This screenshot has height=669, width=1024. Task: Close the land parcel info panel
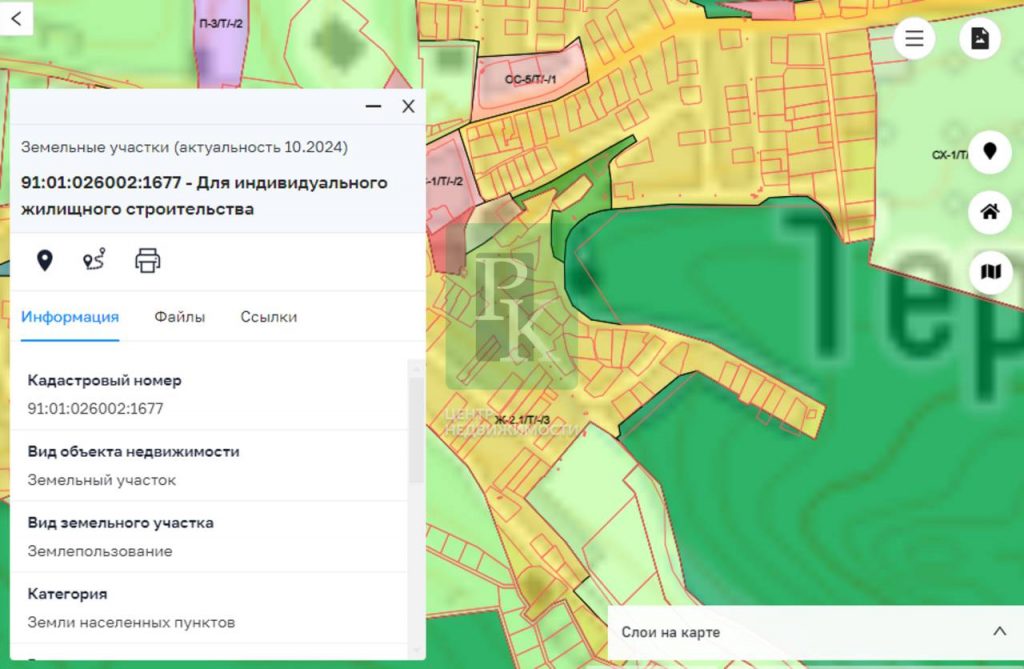(x=408, y=107)
